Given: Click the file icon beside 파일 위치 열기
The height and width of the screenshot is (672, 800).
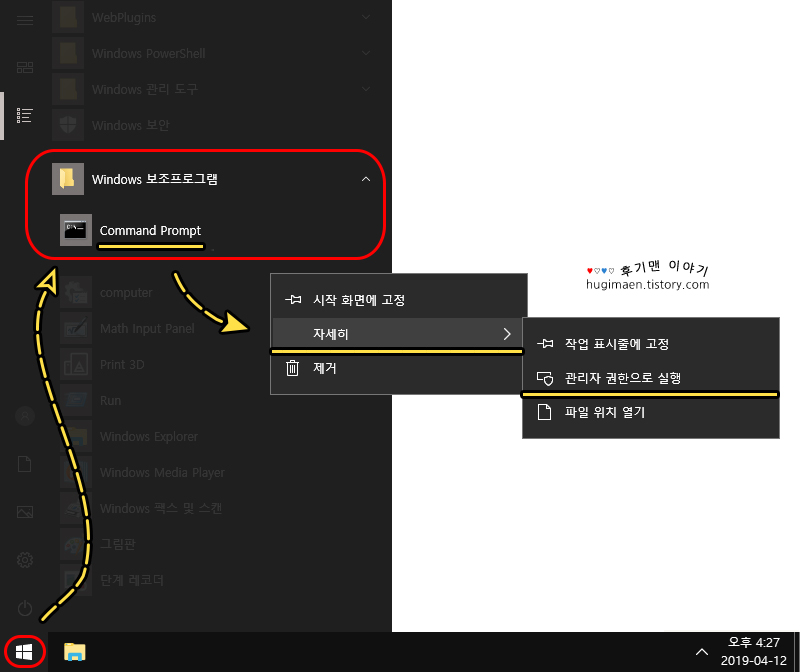Looking at the screenshot, I should click(x=544, y=412).
